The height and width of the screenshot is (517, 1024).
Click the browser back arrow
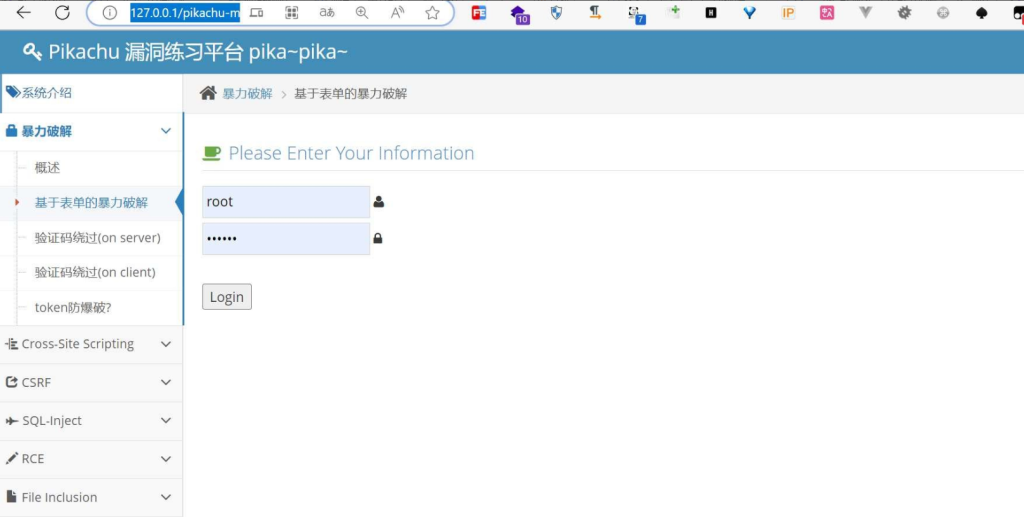23,13
